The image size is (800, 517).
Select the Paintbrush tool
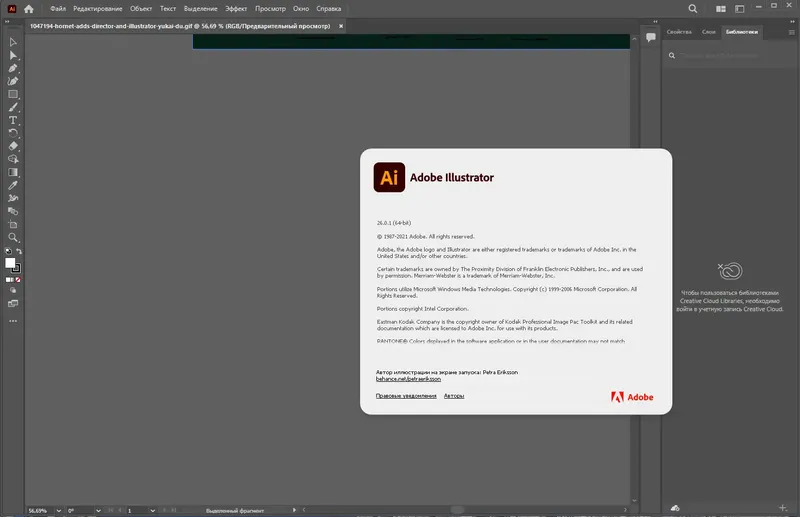tap(13, 107)
